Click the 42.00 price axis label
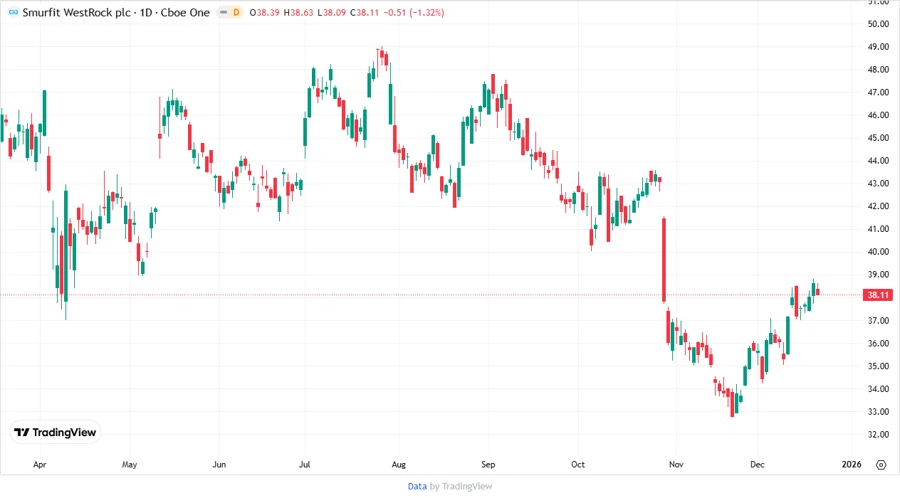The image size is (900, 498). point(878,206)
